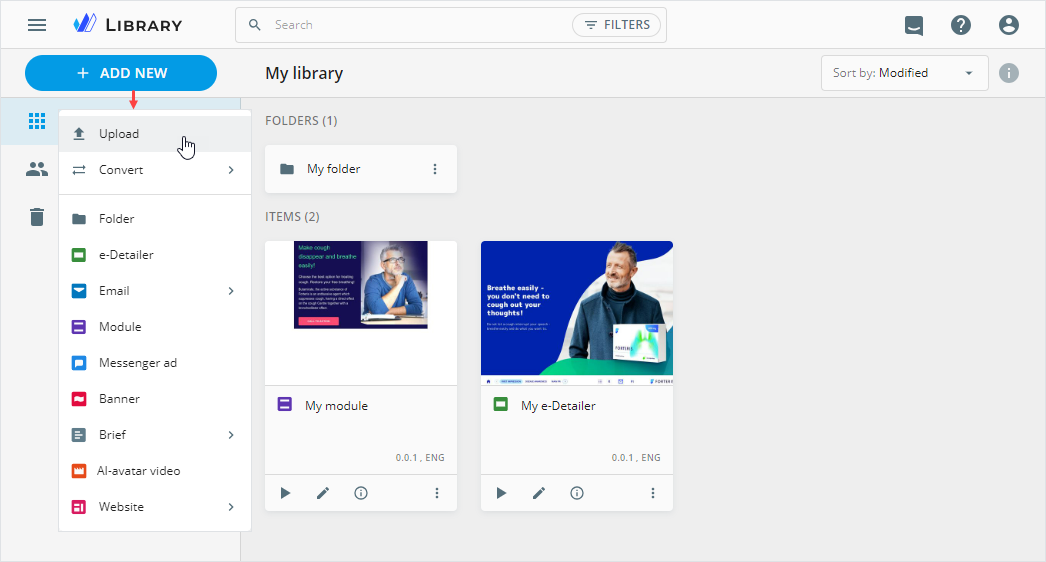Click the ADD NEW button
The height and width of the screenshot is (562, 1046).
pyautogui.click(x=121, y=73)
